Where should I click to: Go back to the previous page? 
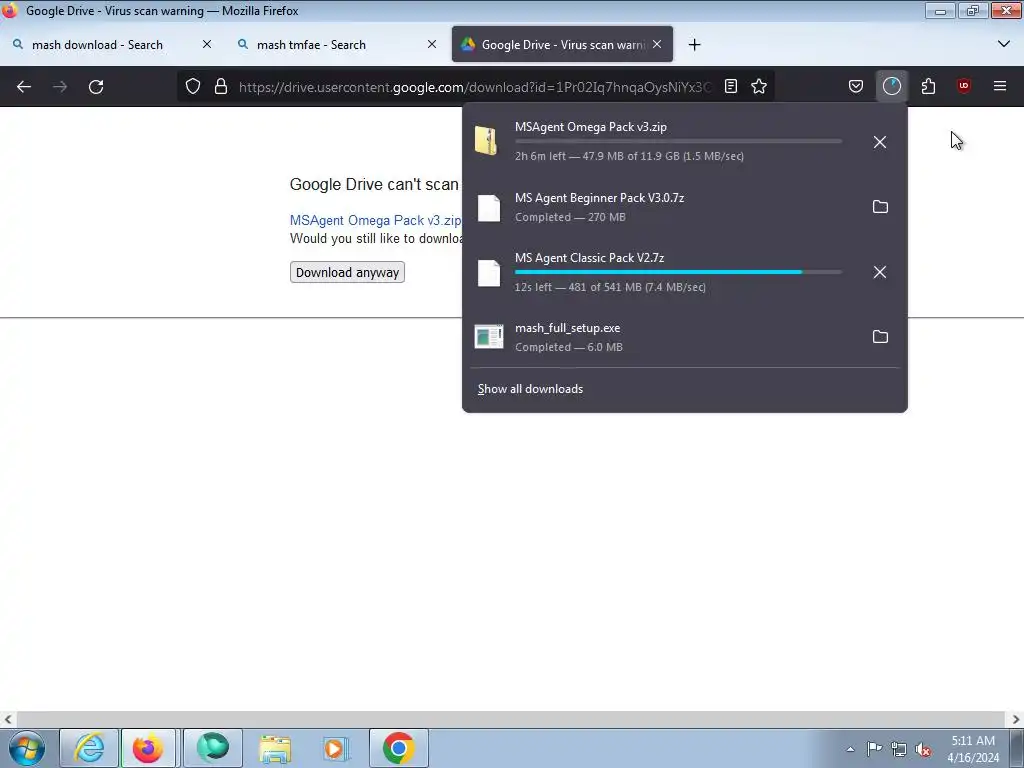(x=24, y=86)
